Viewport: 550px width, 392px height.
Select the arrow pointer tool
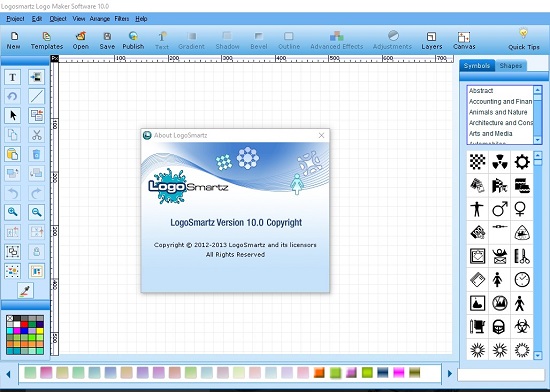[x=13, y=115]
